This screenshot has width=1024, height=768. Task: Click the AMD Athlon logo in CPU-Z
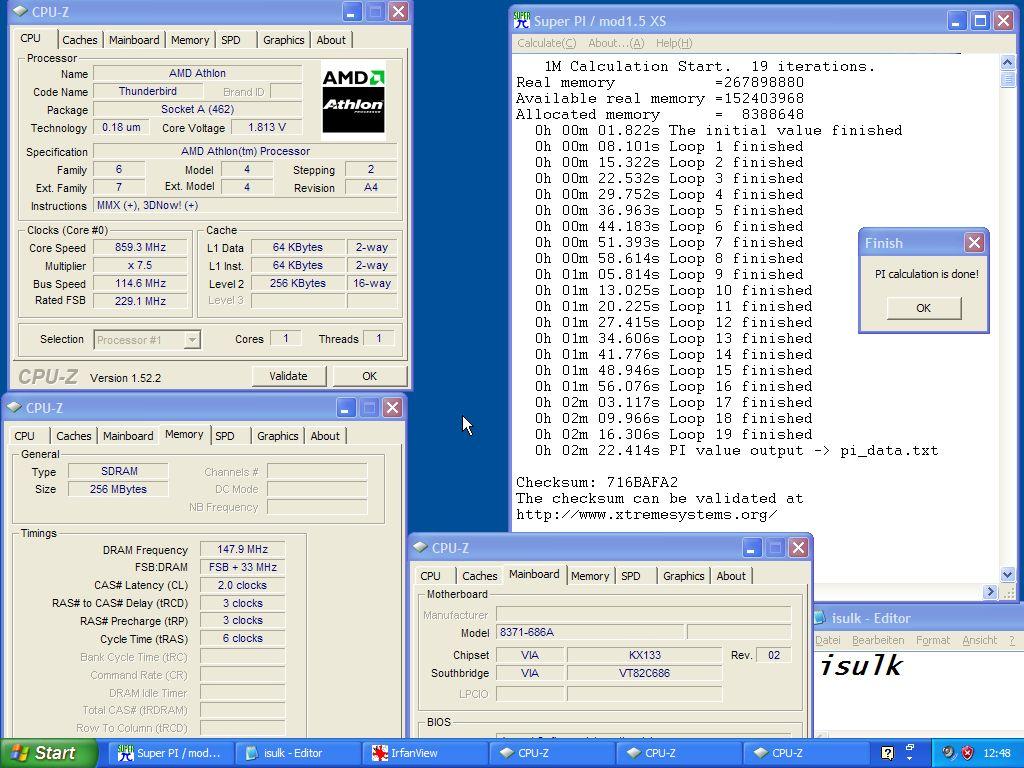(x=353, y=101)
